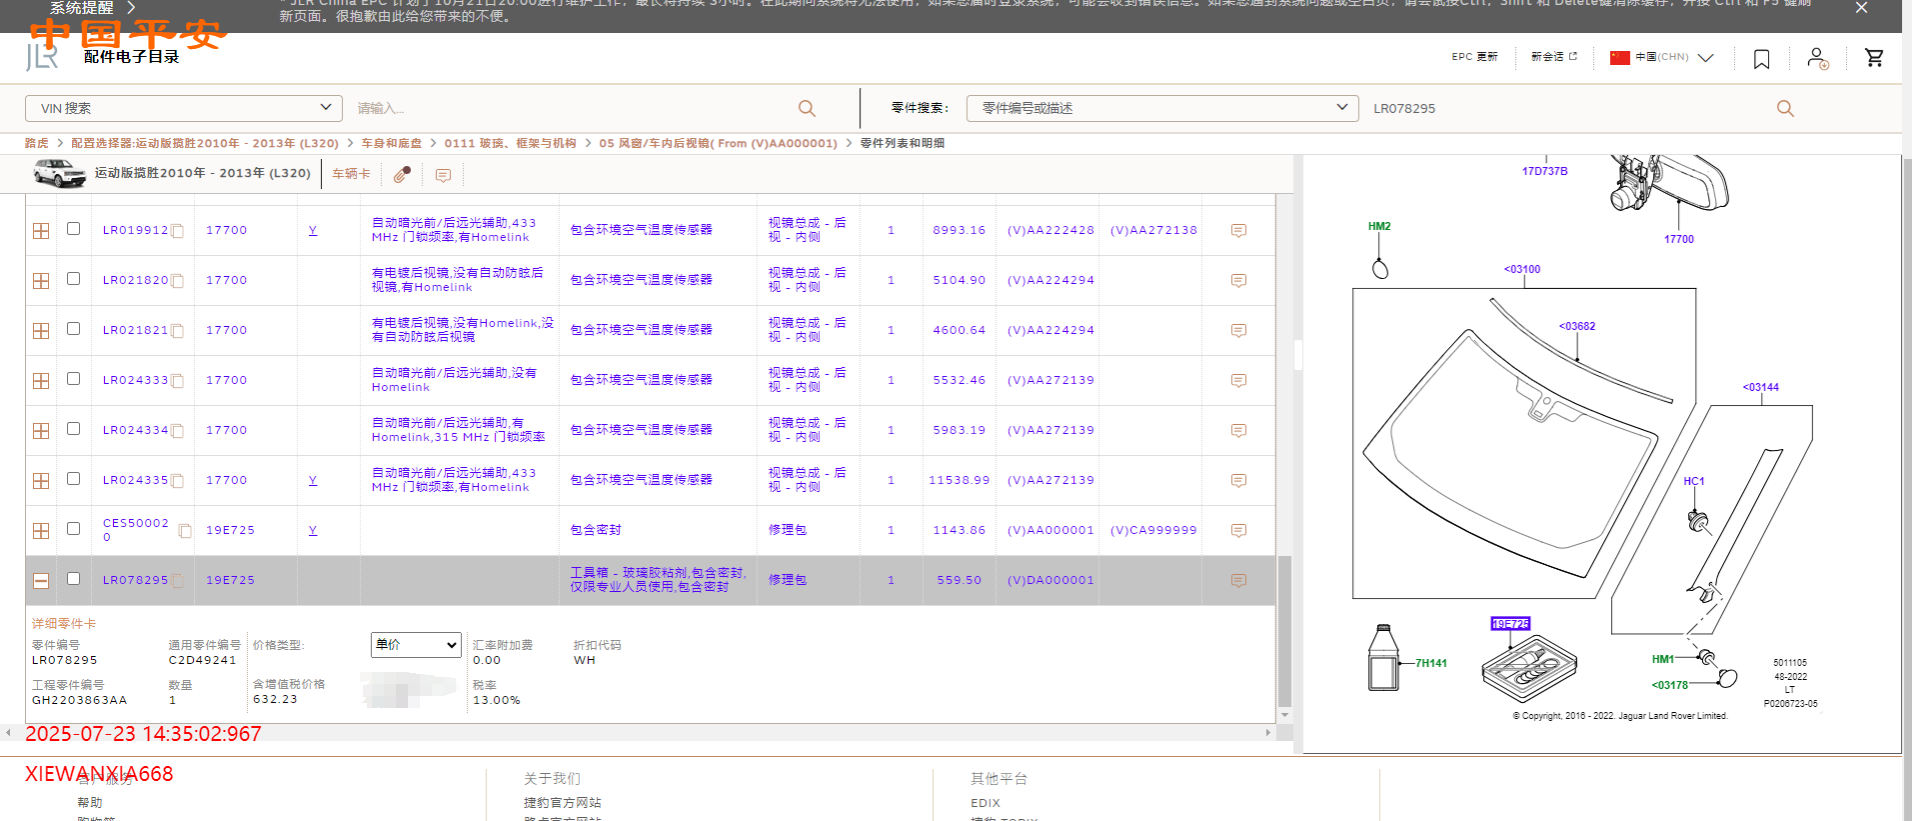The height and width of the screenshot is (821, 1912).
Task: Tick checkbox for part LR024333
Action: [73, 379]
